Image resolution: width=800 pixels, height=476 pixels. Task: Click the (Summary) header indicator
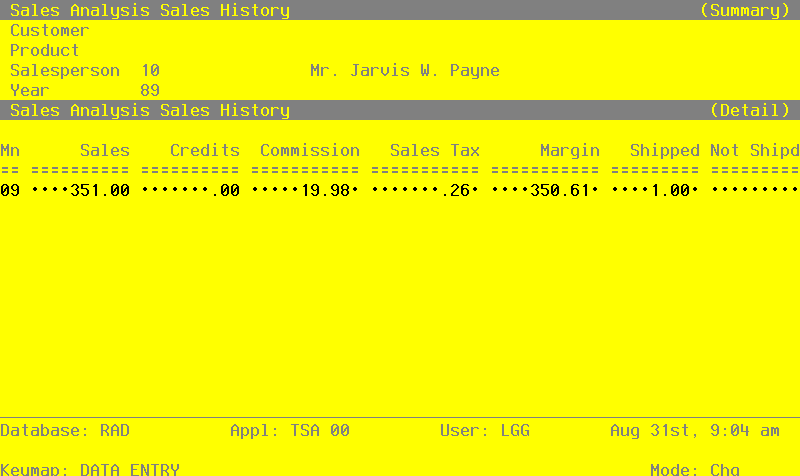point(745,10)
